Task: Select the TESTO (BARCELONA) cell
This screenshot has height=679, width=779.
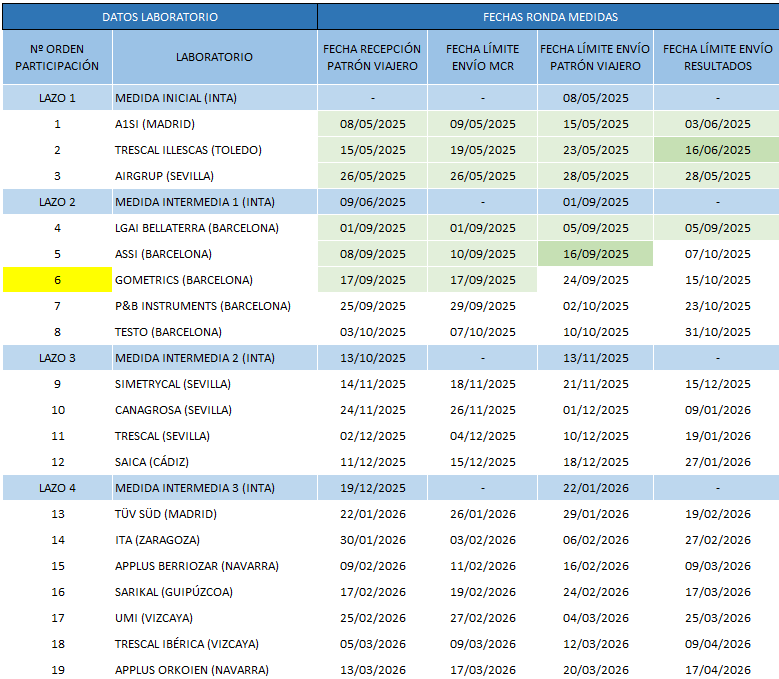Action: [x=215, y=332]
